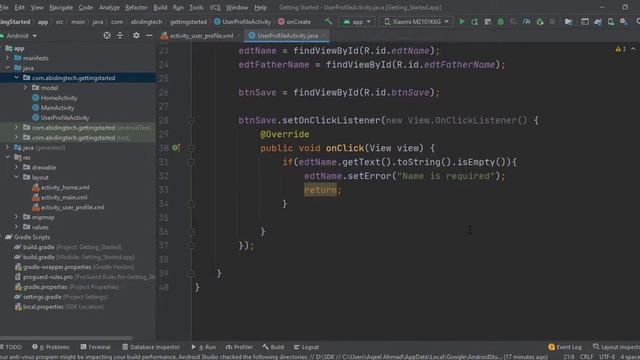The width and height of the screenshot is (640, 360).
Task: Click the onCreate breadcrumb in navigation bar
Action: point(294,22)
